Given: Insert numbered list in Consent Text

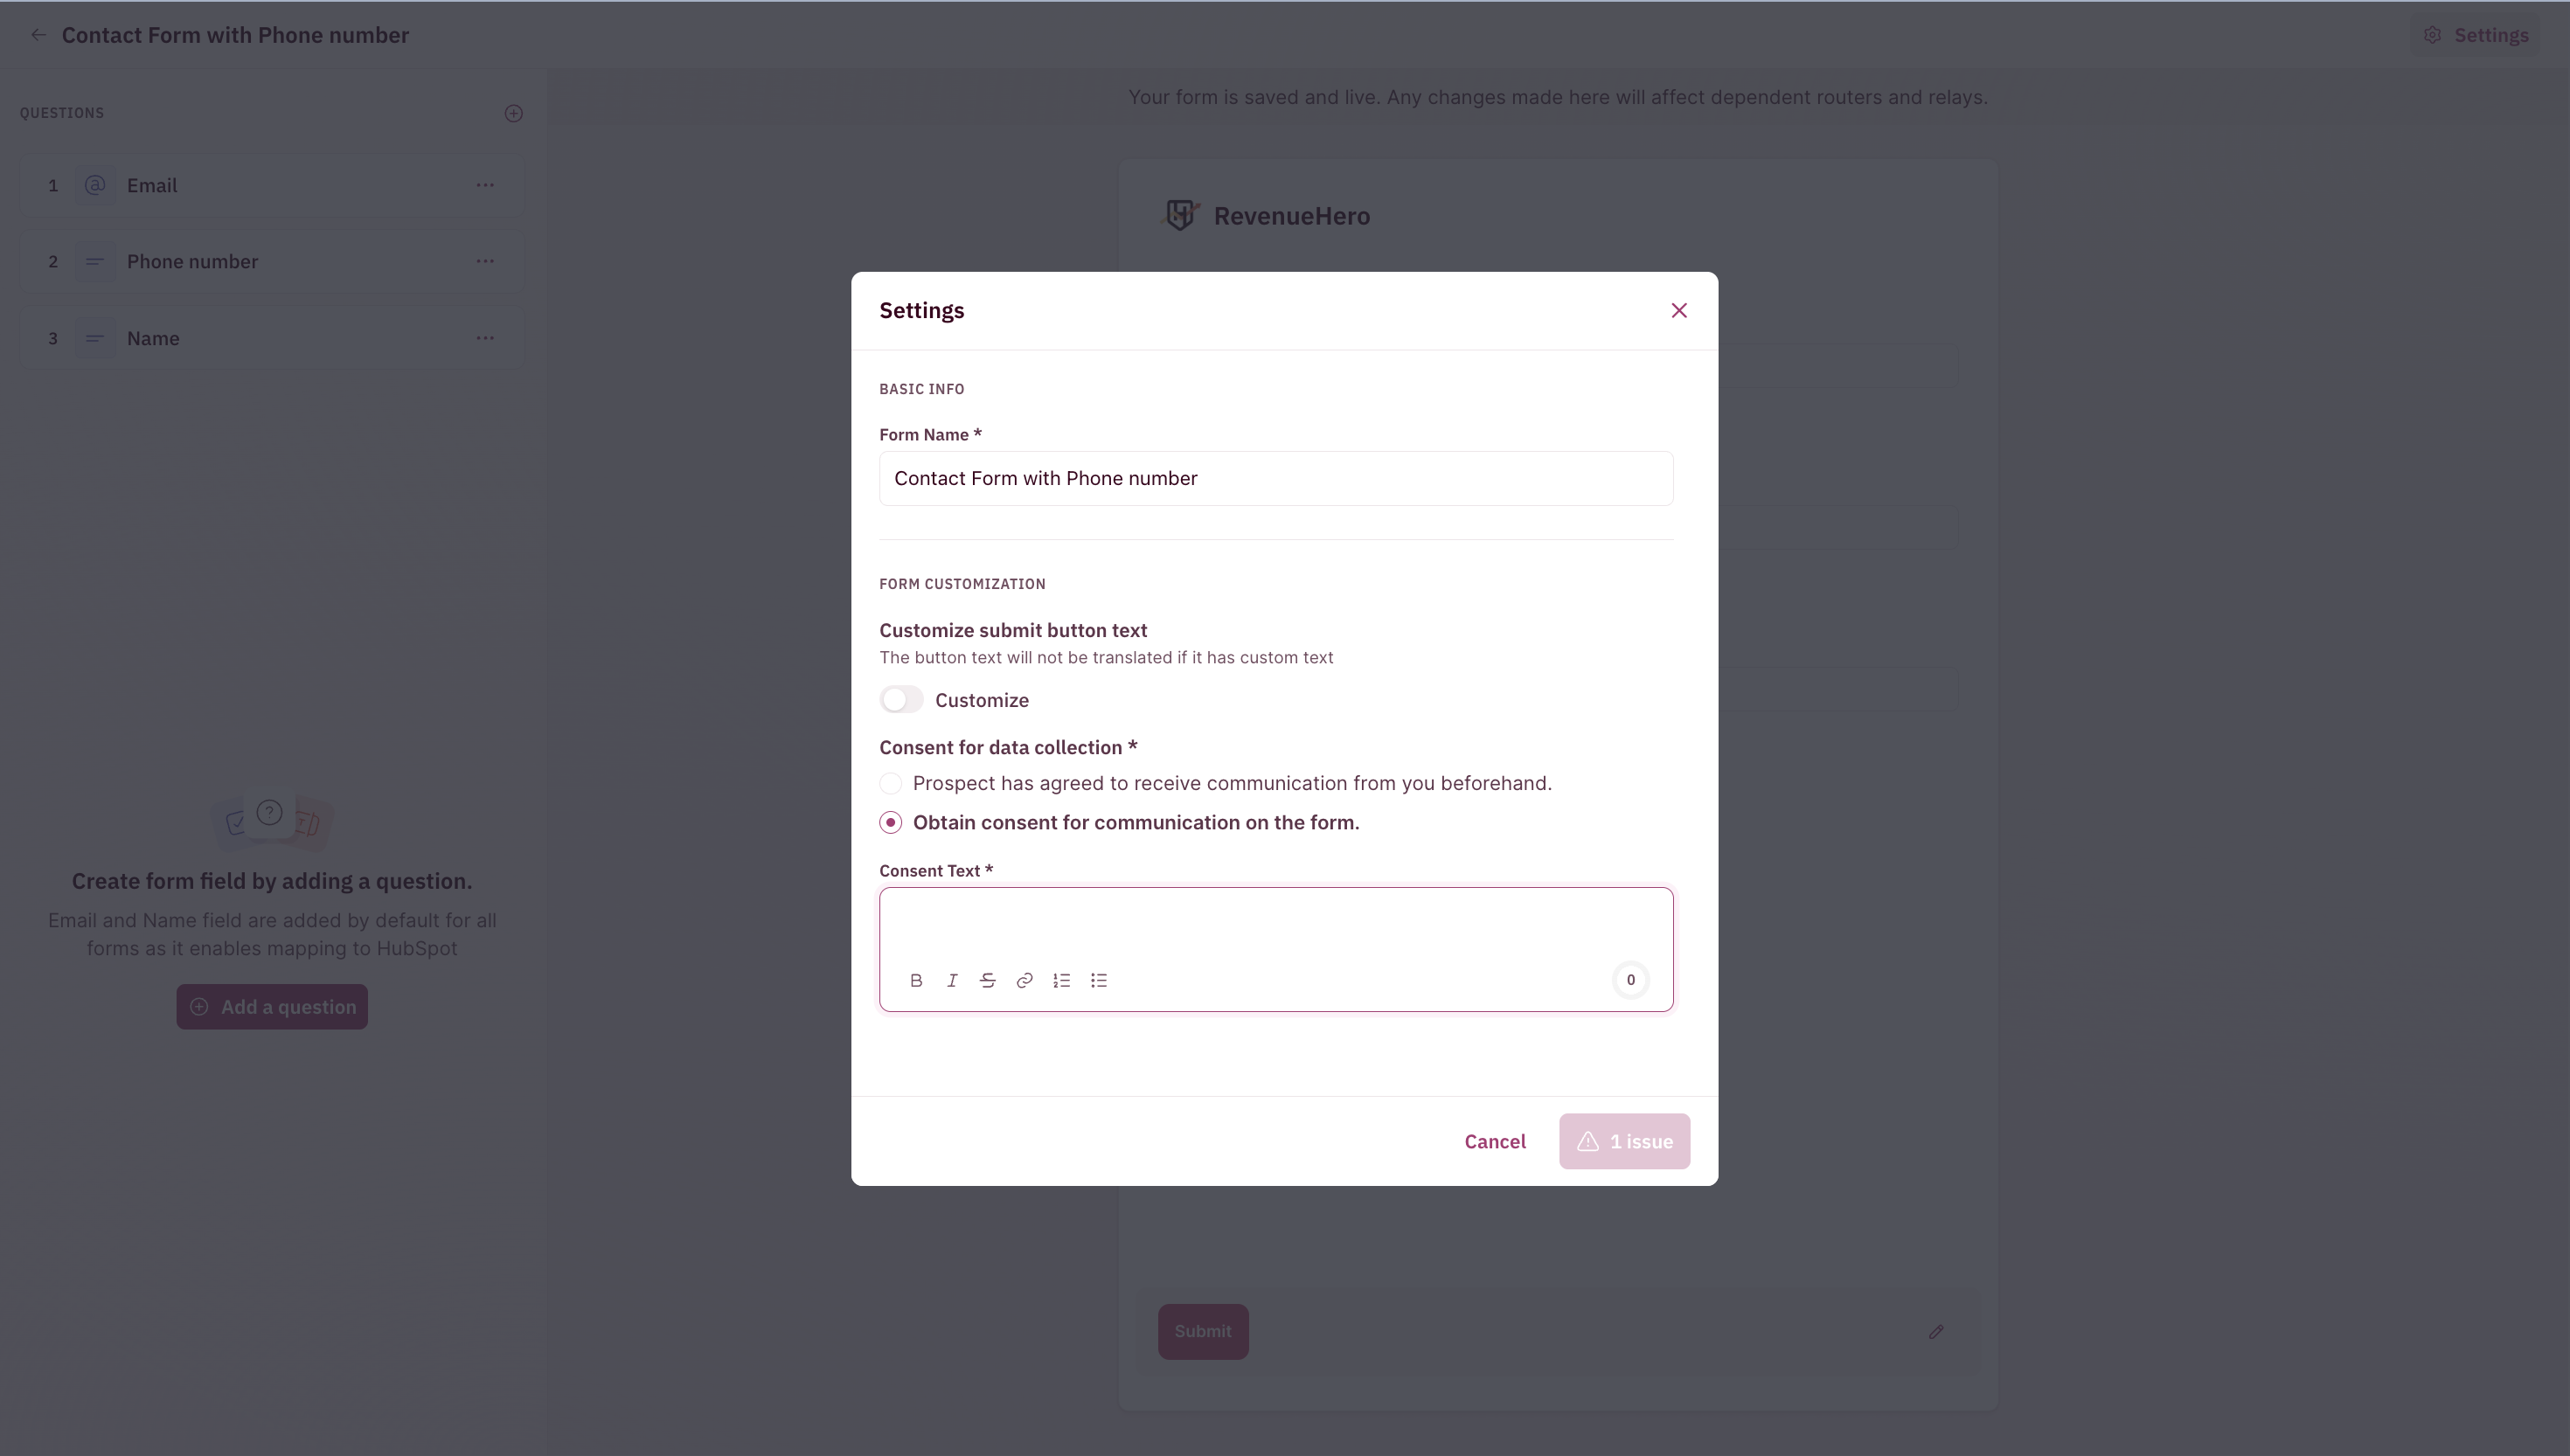Looking at the screenshot, I should click(x=1062, y=980).
